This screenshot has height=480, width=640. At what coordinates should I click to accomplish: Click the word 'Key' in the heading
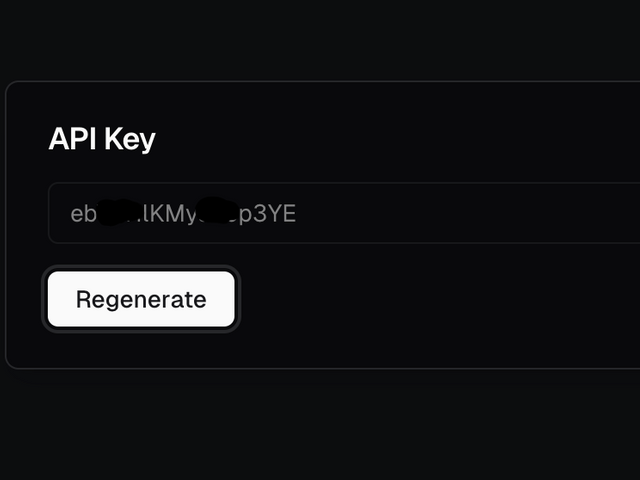click(x=130, y=140)
